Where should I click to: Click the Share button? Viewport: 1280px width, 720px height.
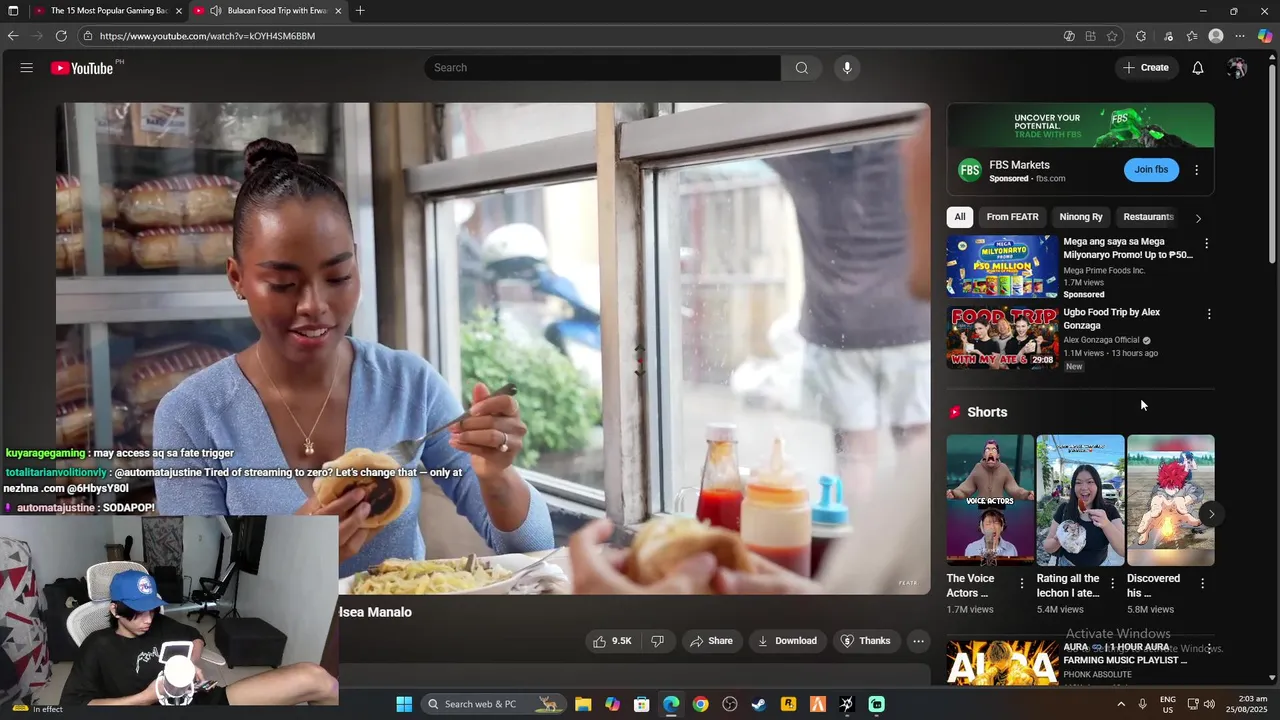pyautogui.click(x=711, y=641)
